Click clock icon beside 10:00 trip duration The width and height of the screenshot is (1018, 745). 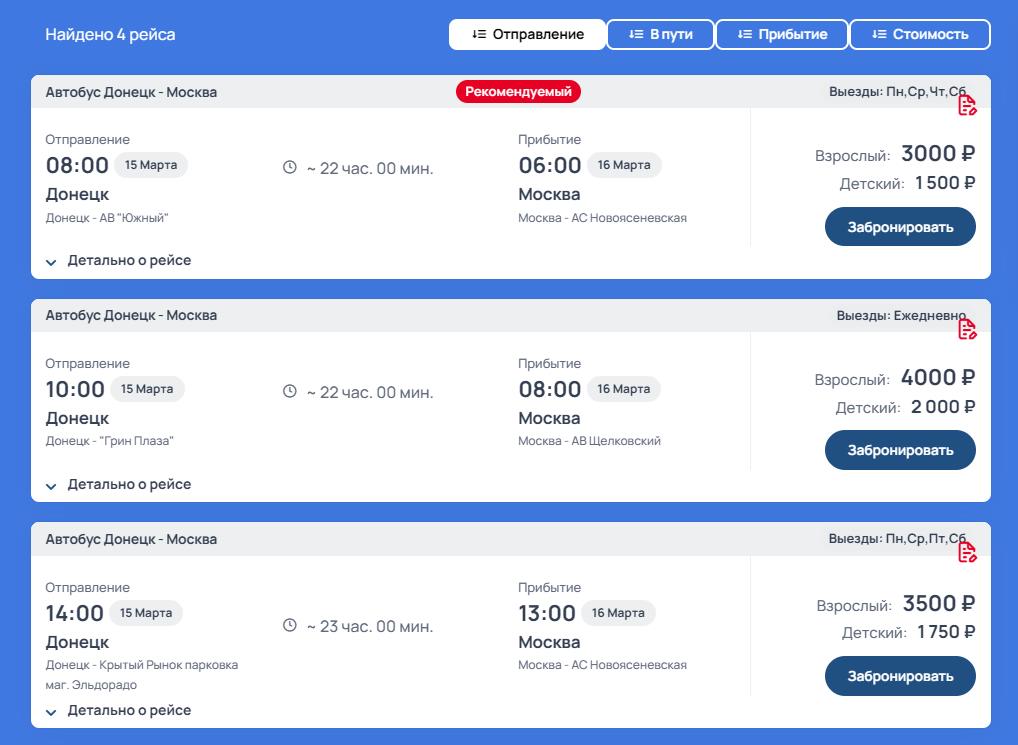(x=290, y=391)
